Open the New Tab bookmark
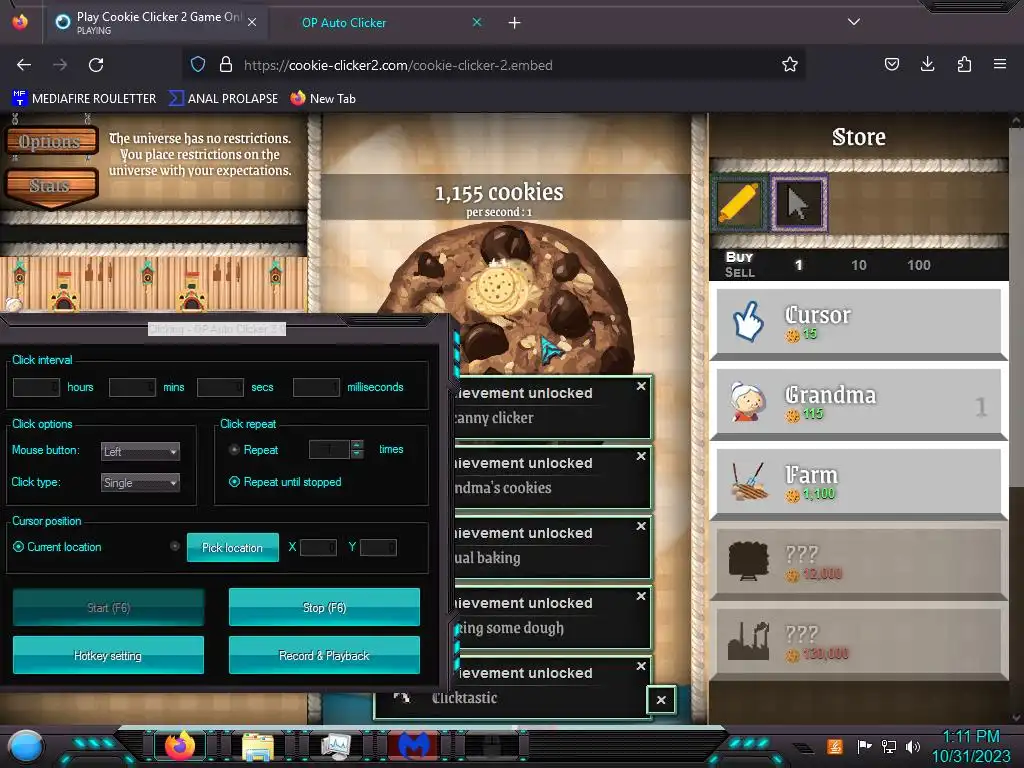 tap(323, 99)
